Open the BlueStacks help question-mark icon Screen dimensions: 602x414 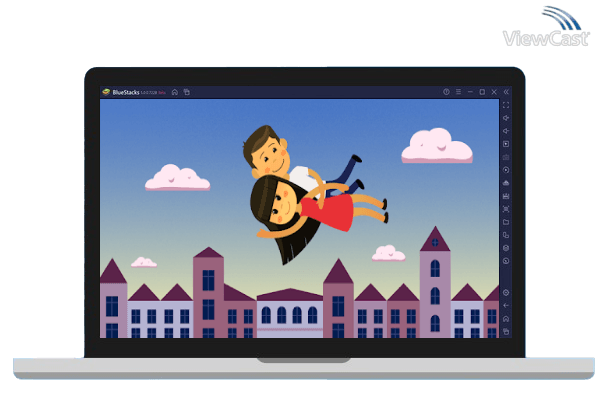(446, 92)
